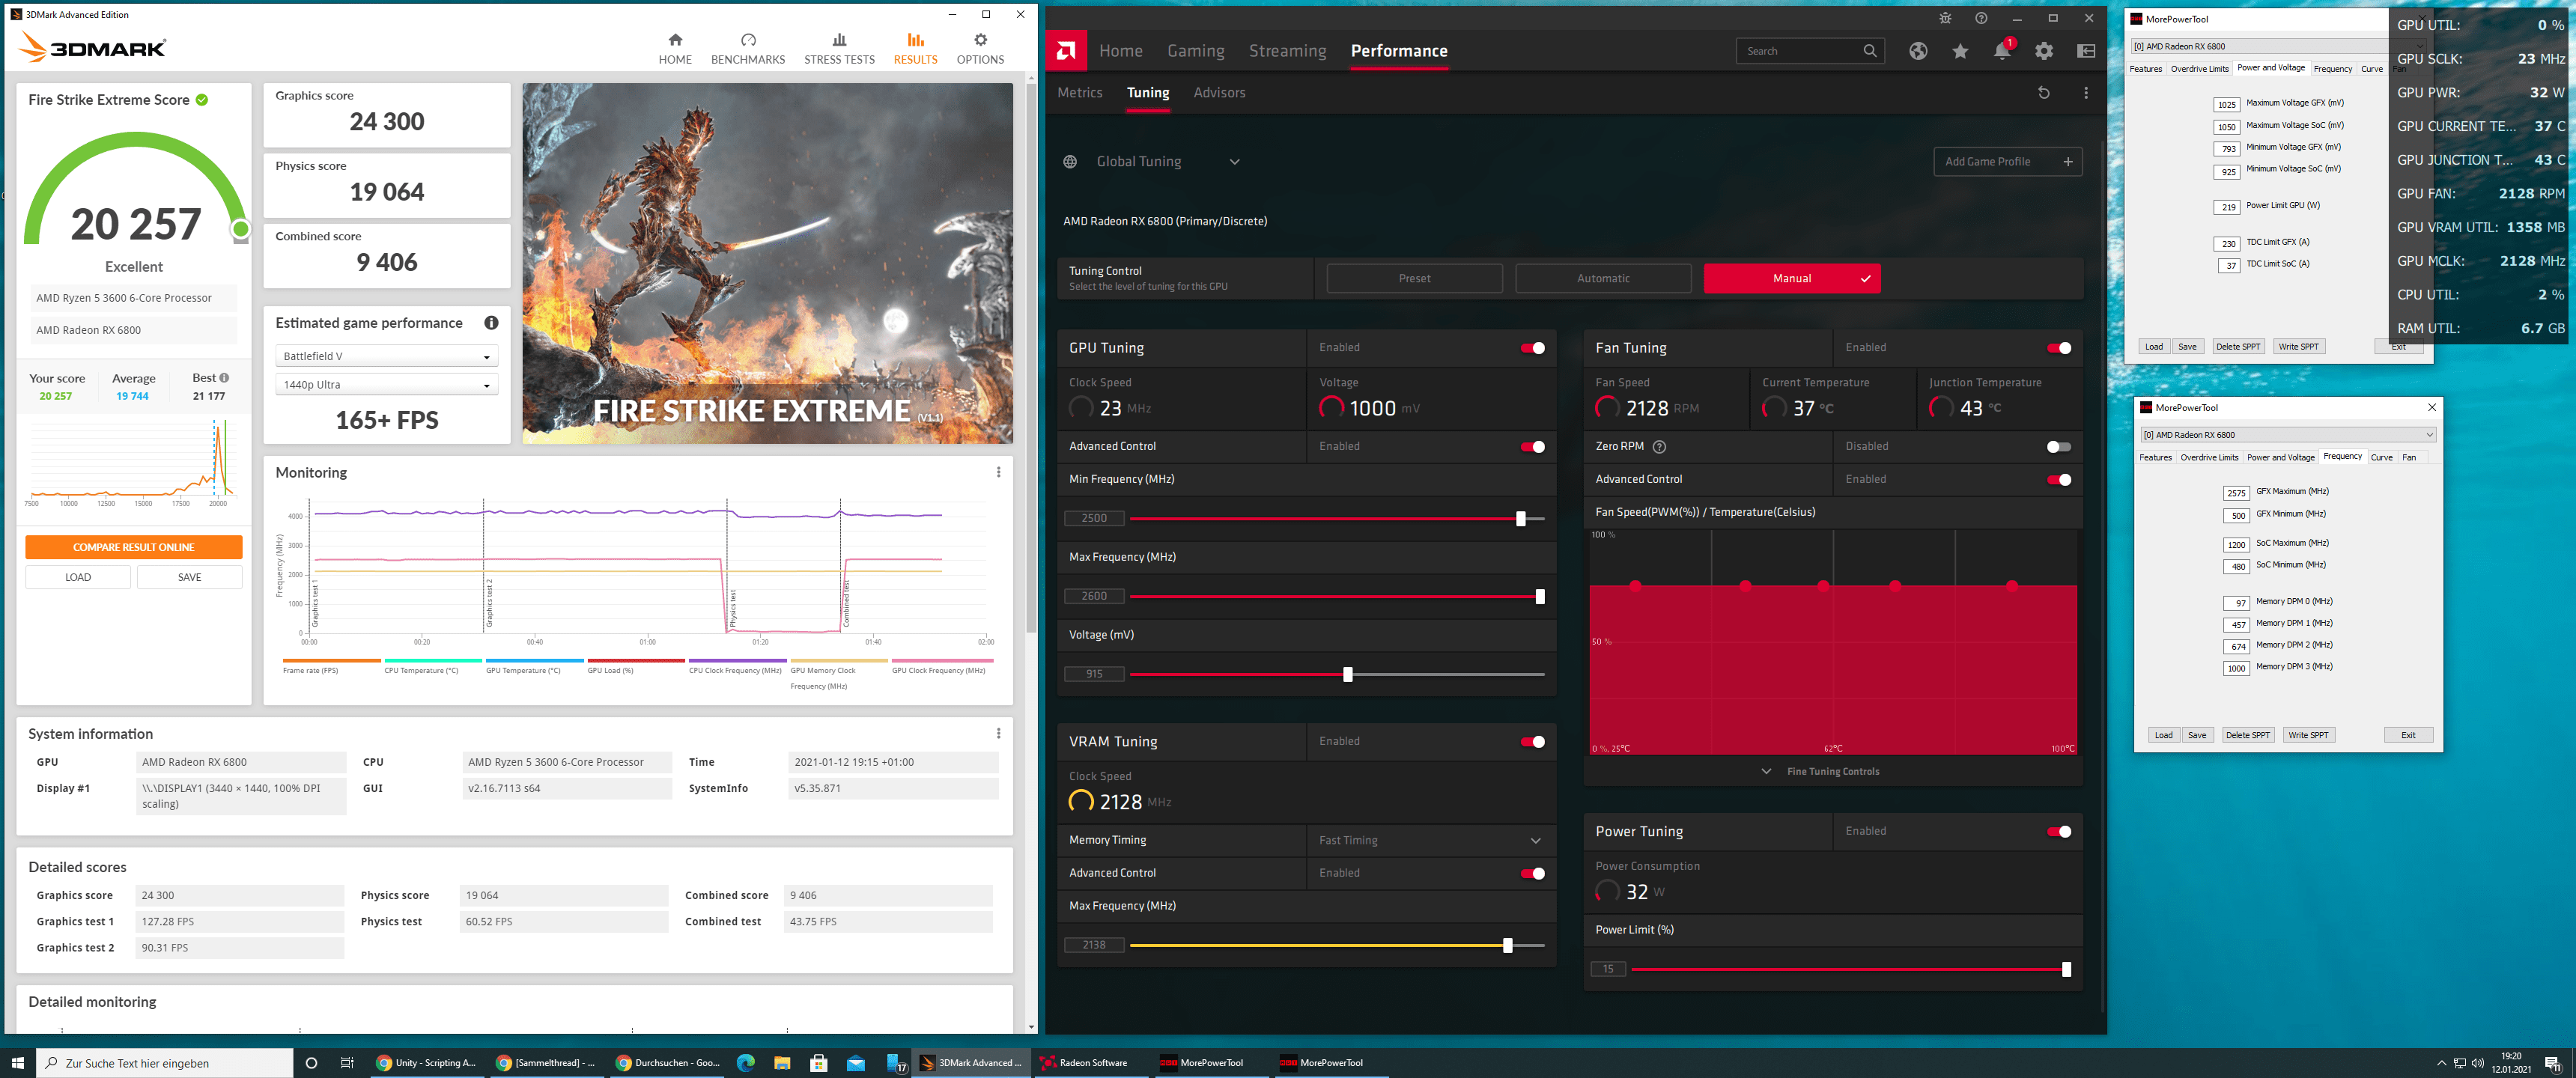Click Add Game Profile plus button
The image size is (2576, 1078).
2008,162
